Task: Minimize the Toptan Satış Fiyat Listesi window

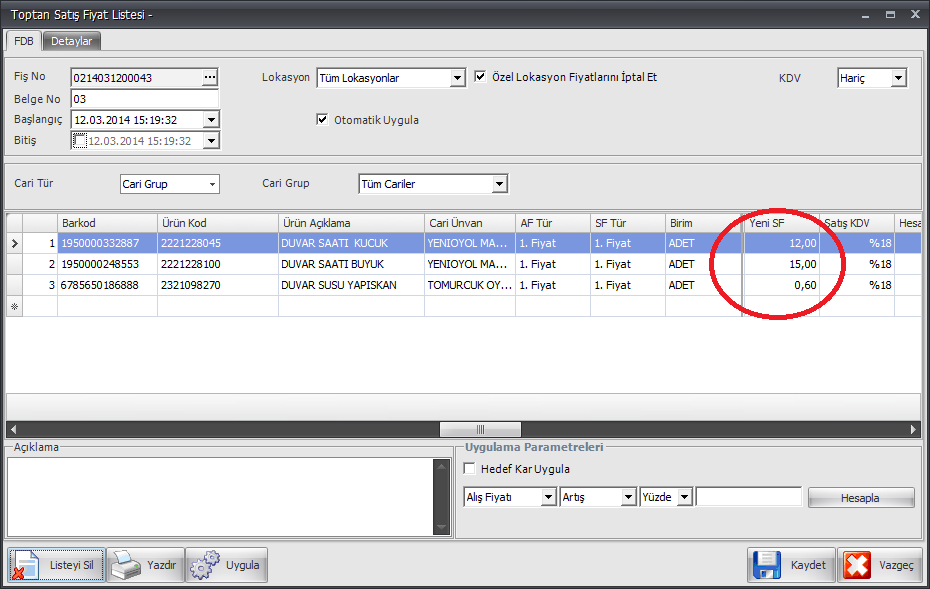Action: [865, 15]
